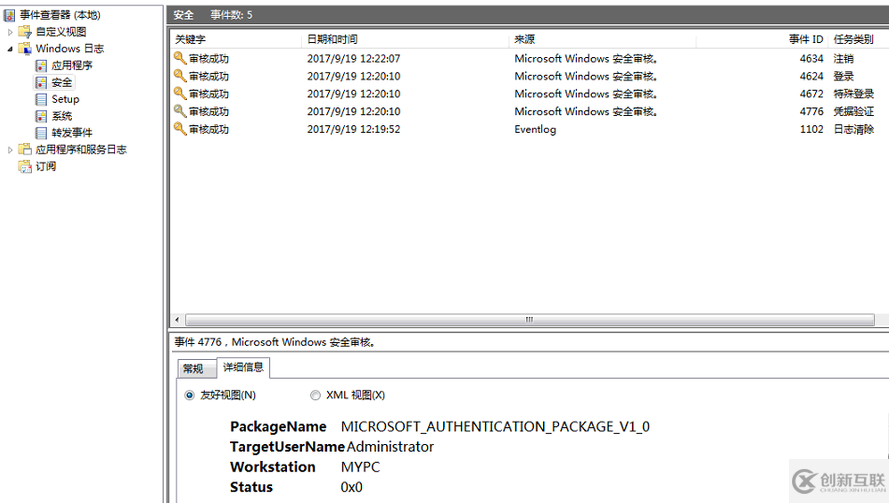The width and height of the screenshot is (889, 503).
Task: Expand the 应用程序和服务日志 node
Action: tap(10, 150)
